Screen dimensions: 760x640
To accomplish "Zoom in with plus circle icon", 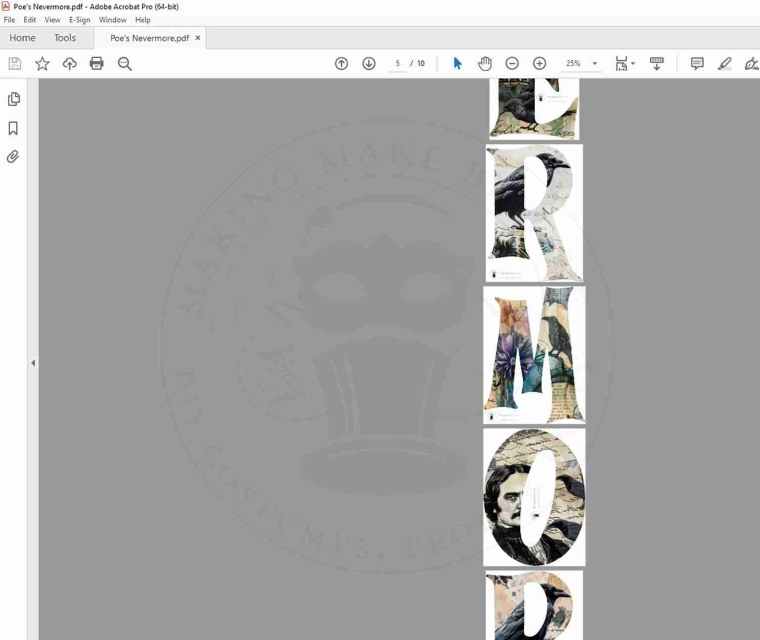I will (539, 64).
